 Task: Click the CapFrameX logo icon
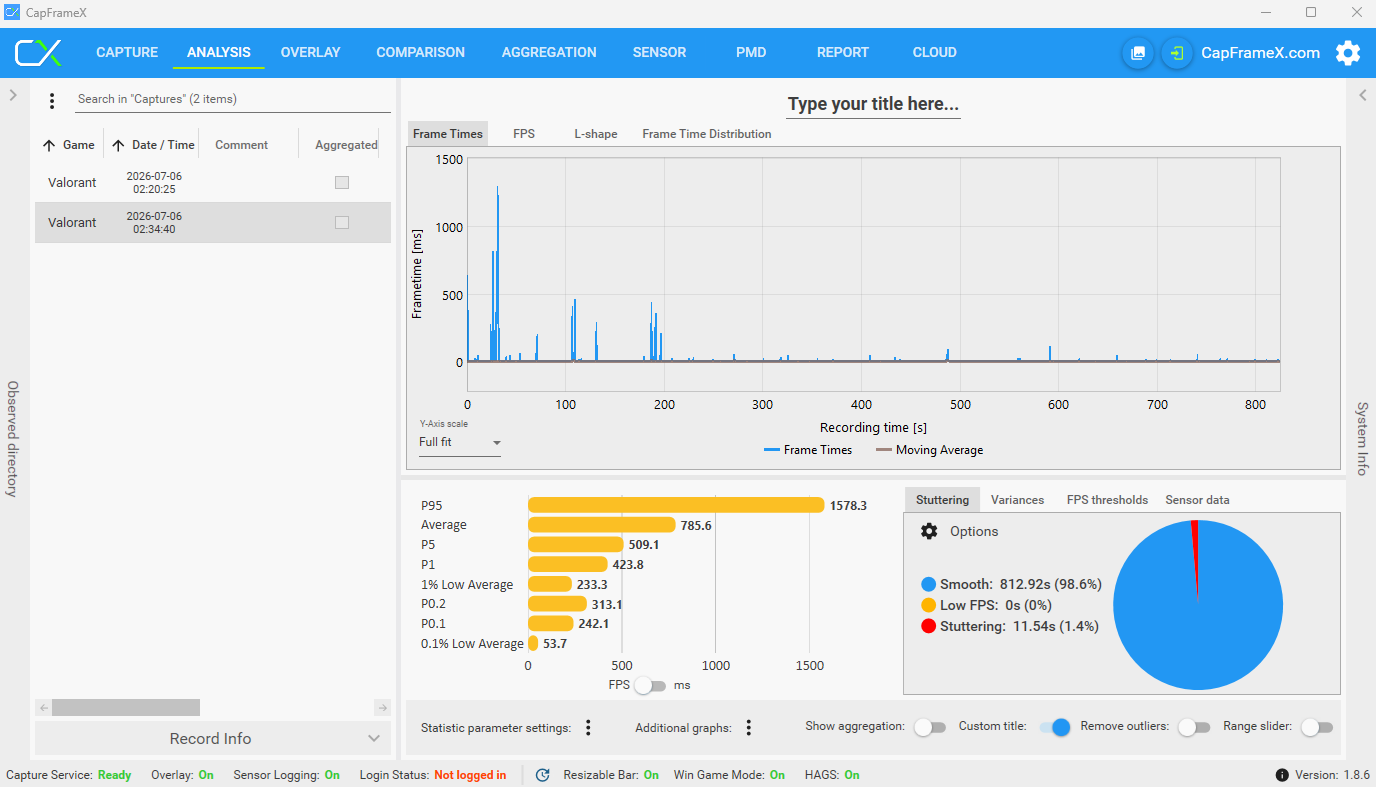tap(38, 53)
